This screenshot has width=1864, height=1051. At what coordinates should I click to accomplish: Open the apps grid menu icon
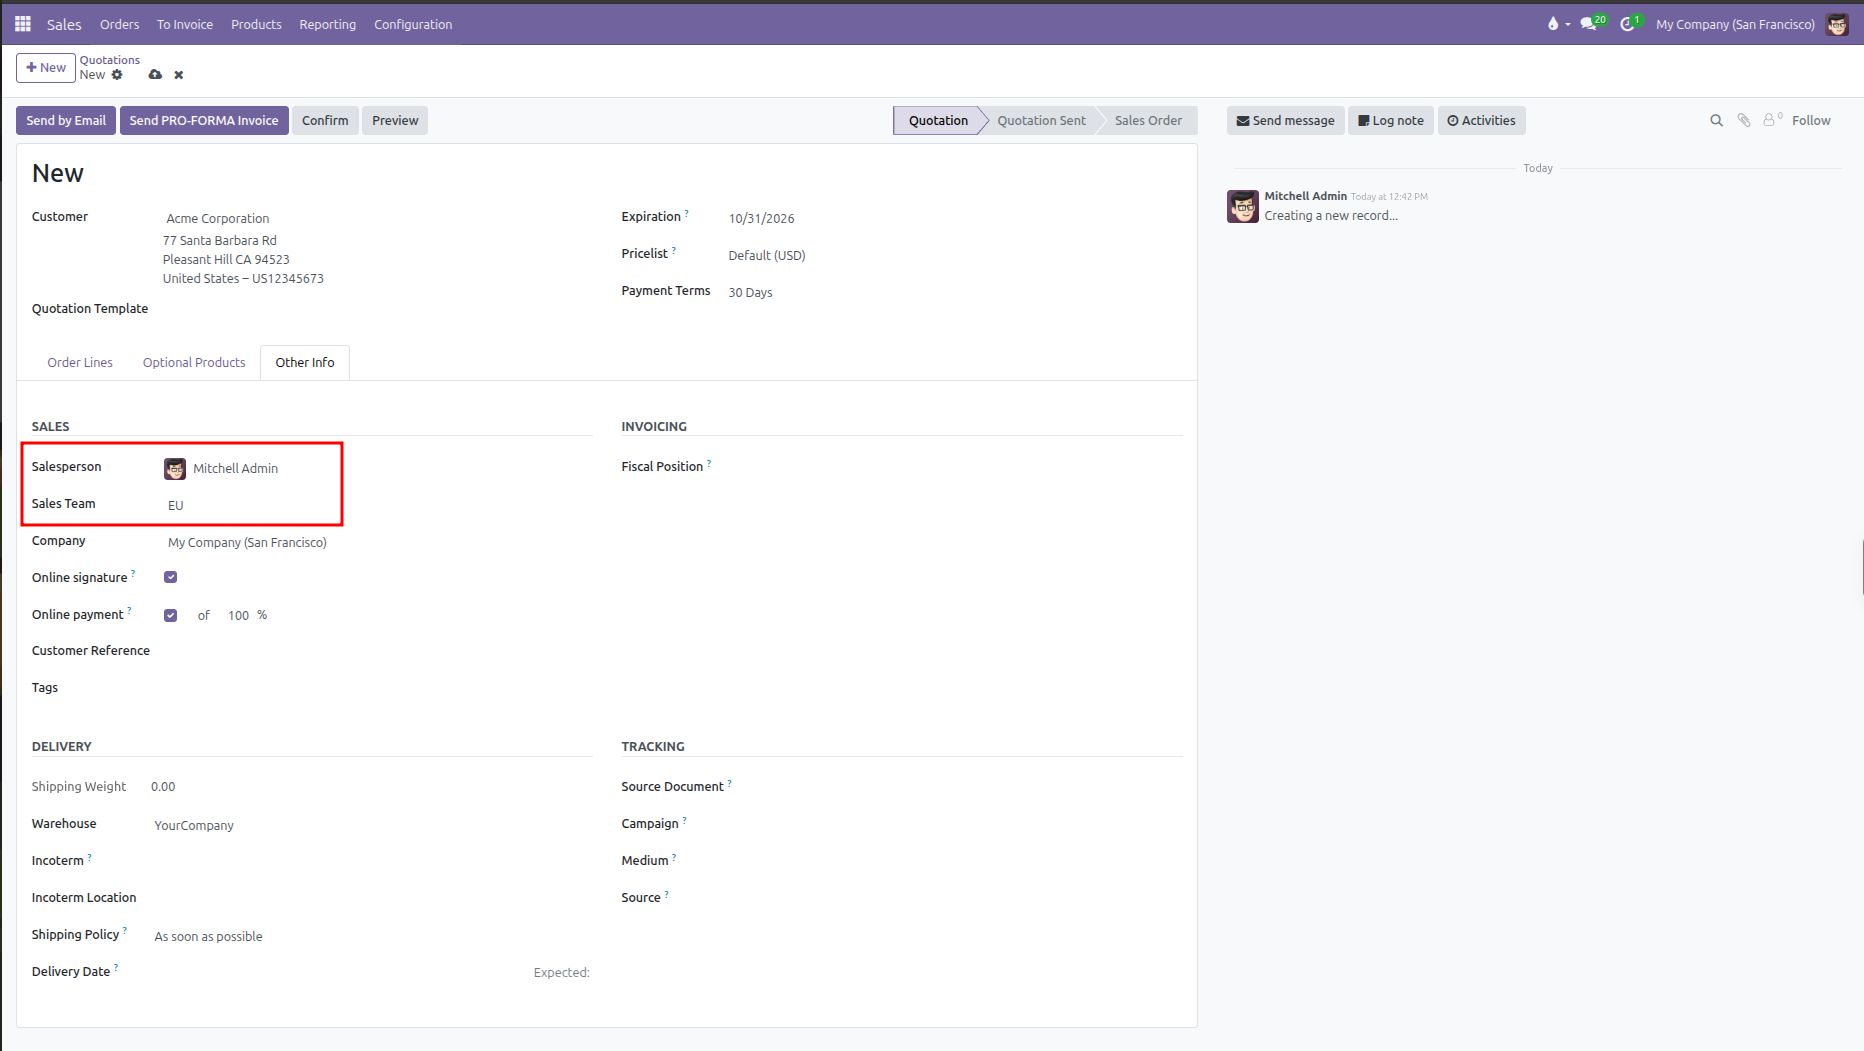(x=22, y=24)
